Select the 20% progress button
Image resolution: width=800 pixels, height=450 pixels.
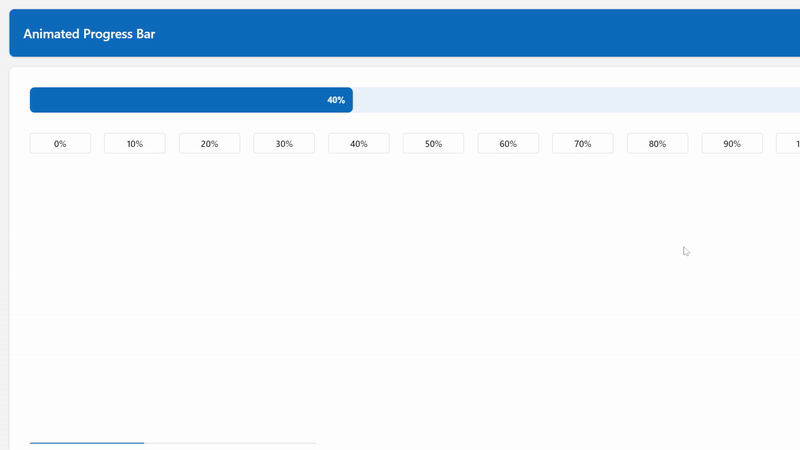click(x=209, y=143)
